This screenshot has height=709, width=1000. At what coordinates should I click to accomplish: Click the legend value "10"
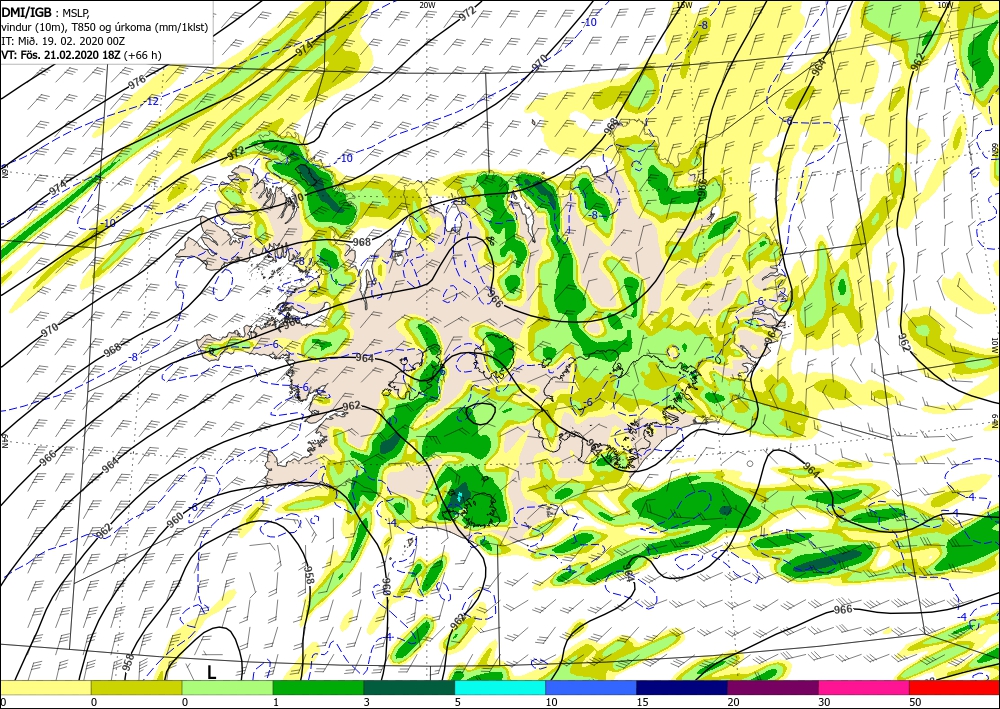click(551, 702)
